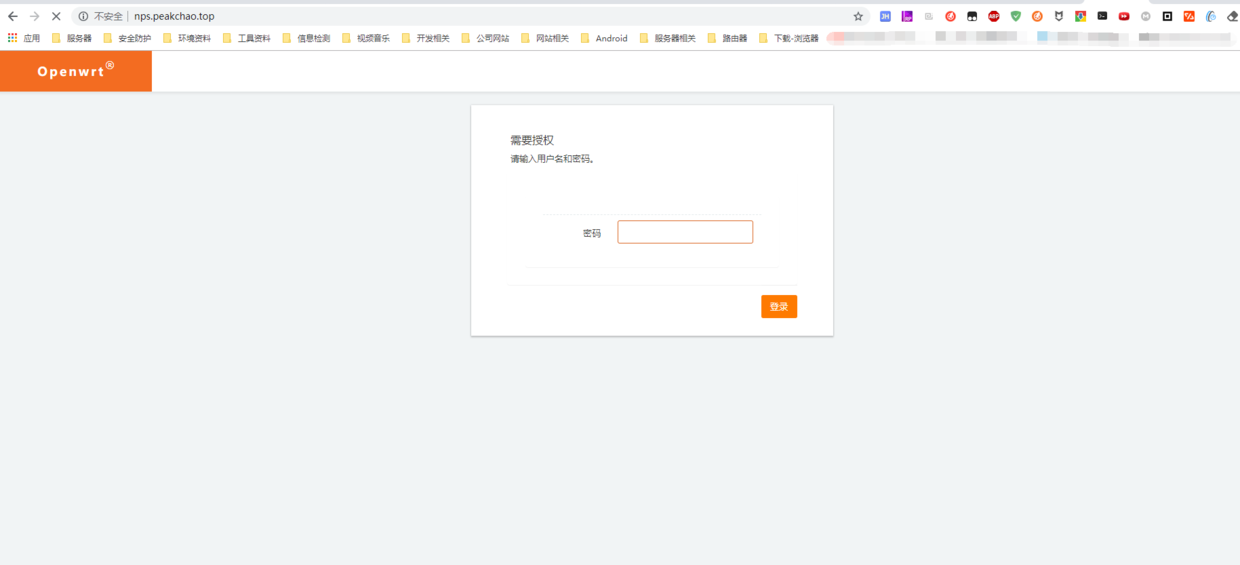Open site info from the 不安全 icon
Image resolution: width=1240 pixels, height=565 pixels.
coord(83,16)
